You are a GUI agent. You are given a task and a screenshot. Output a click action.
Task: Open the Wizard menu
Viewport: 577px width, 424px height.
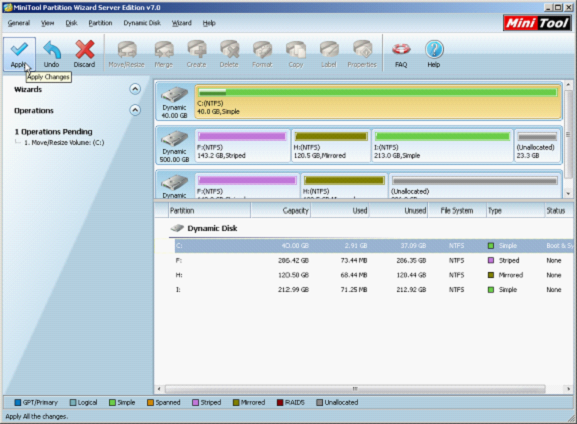[182, 23]
